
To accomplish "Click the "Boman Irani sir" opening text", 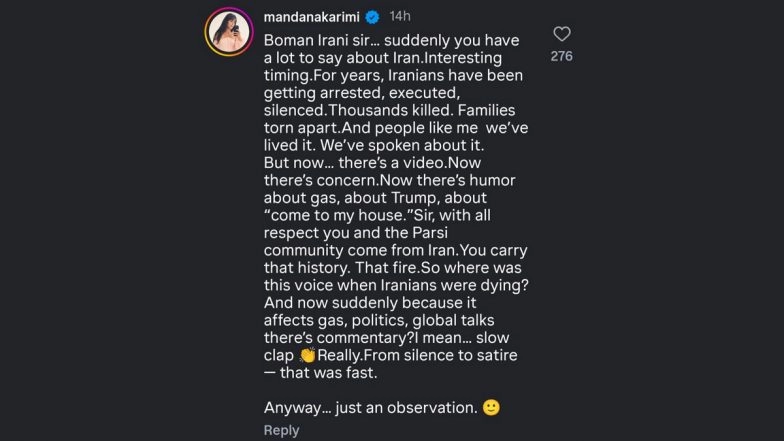I will coord(322,40).
